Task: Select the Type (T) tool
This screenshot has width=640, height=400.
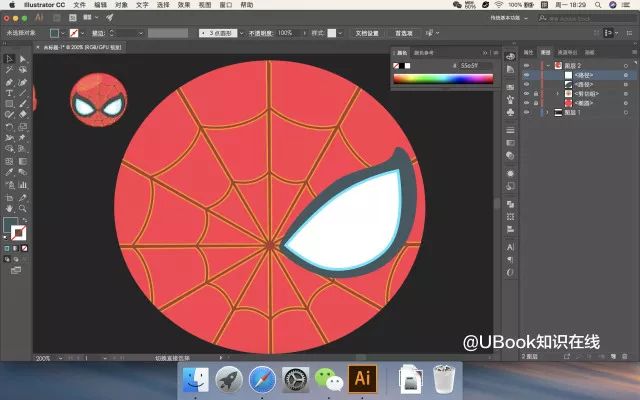Action: [x=9, y=93]
